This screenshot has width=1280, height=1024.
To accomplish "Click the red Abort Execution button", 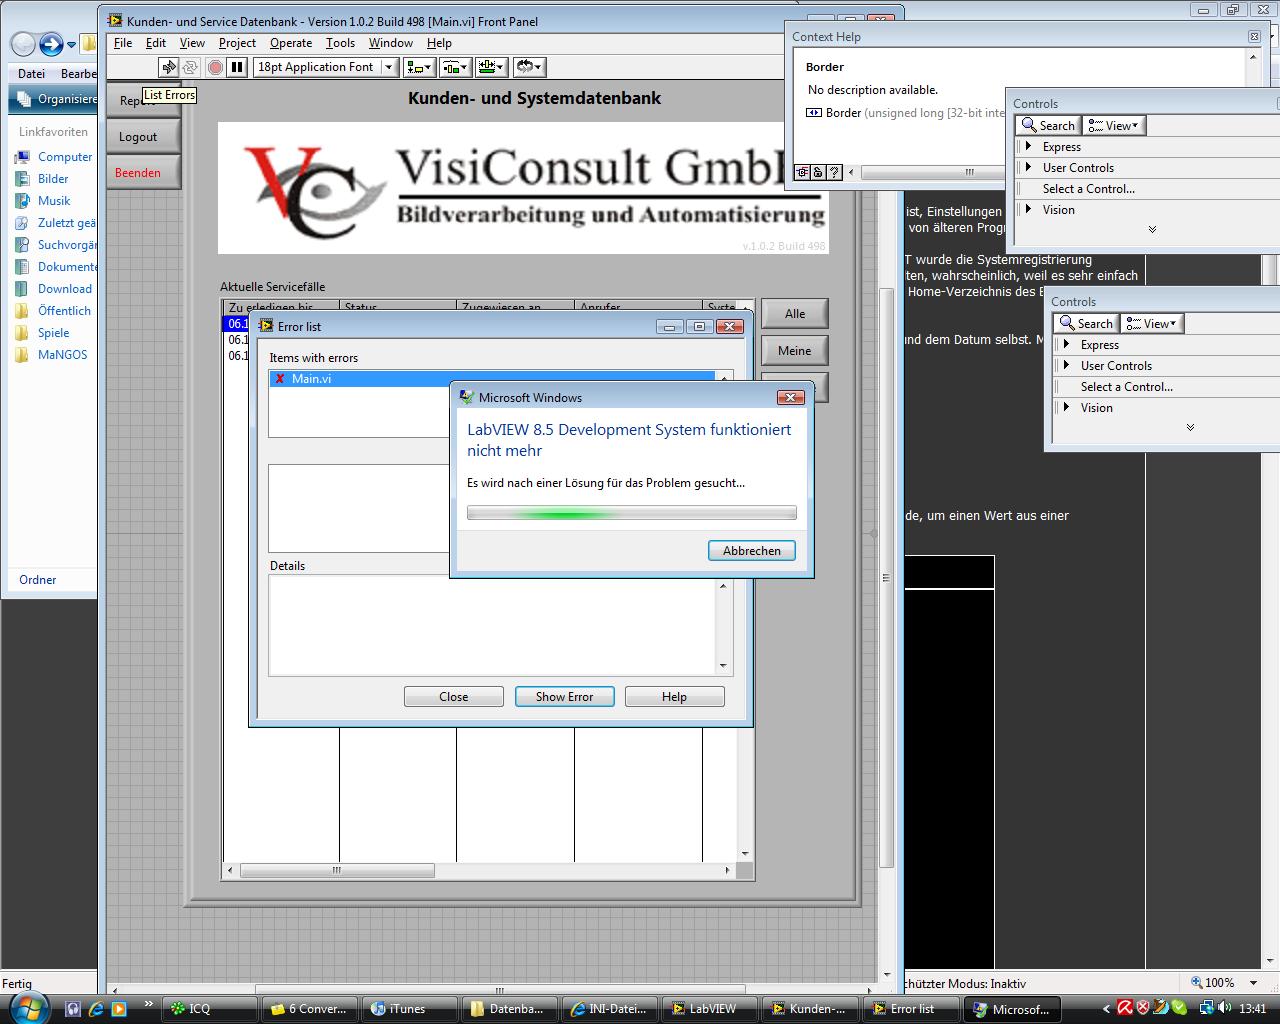I will click(x=215, y=67).
